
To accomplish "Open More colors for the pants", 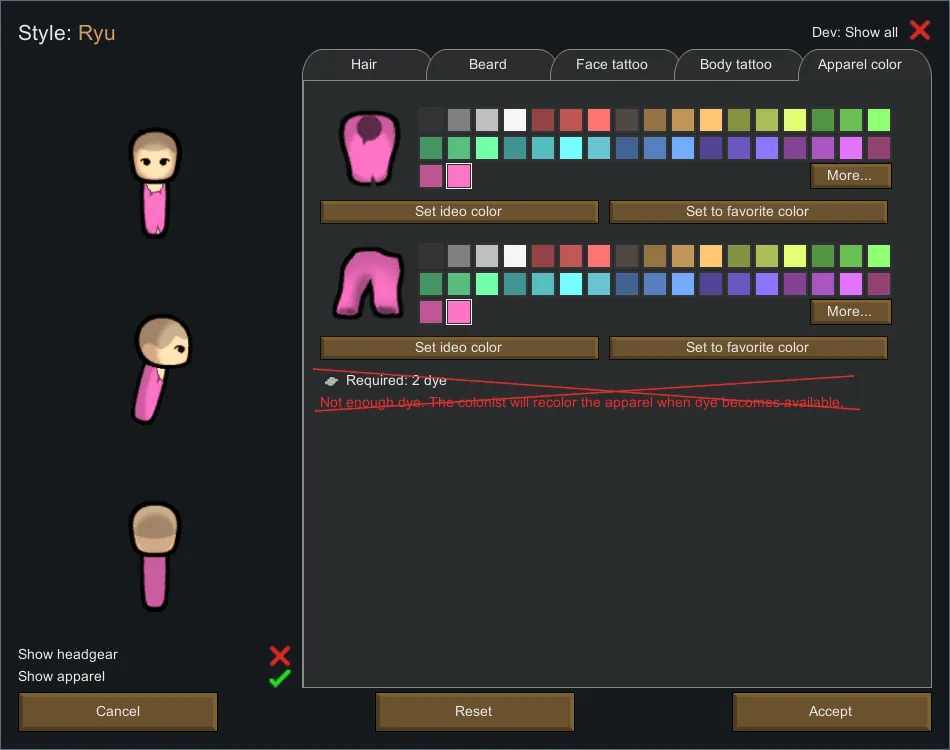I will [850, 312].
